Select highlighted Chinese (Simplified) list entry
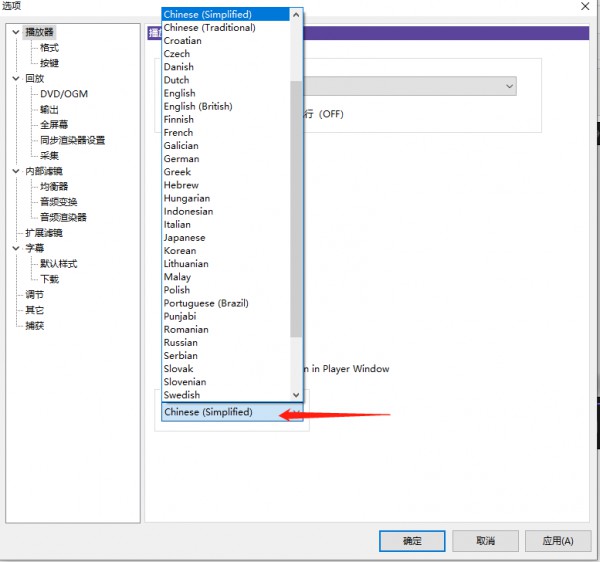This screenshot has width=600, height=562. click(226, 15)
